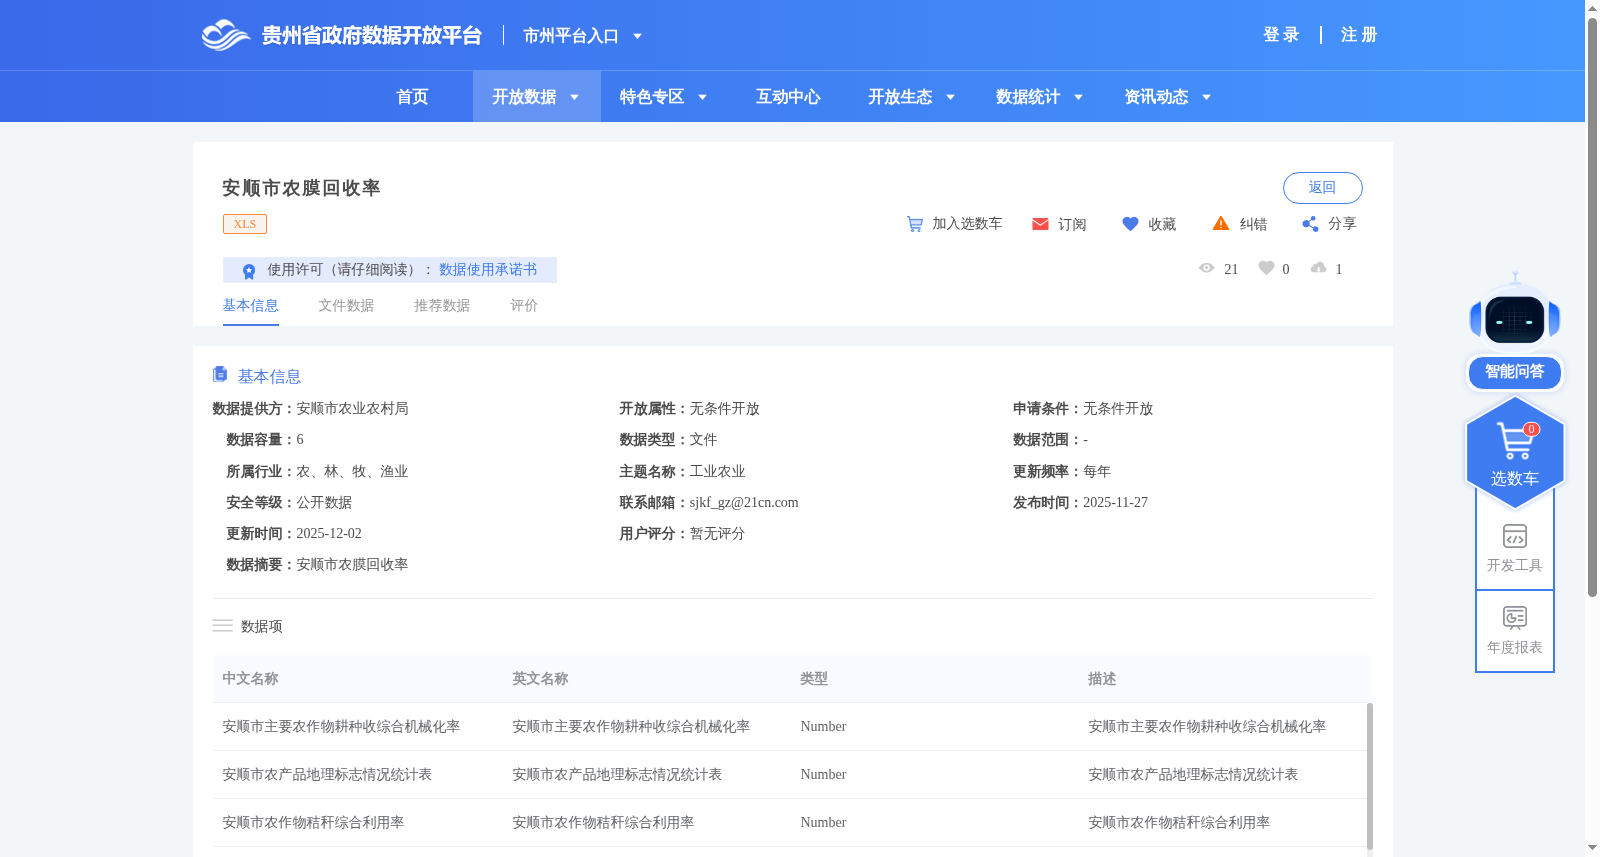The image size is (1600, 857).
Task: Open 互动中心 navigation item
Action: [788, 97]
